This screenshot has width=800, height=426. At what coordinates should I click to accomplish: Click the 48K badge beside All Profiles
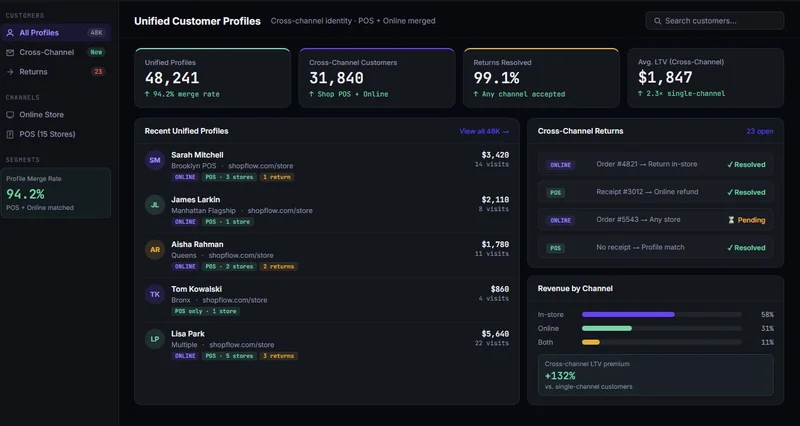(96, 33)
